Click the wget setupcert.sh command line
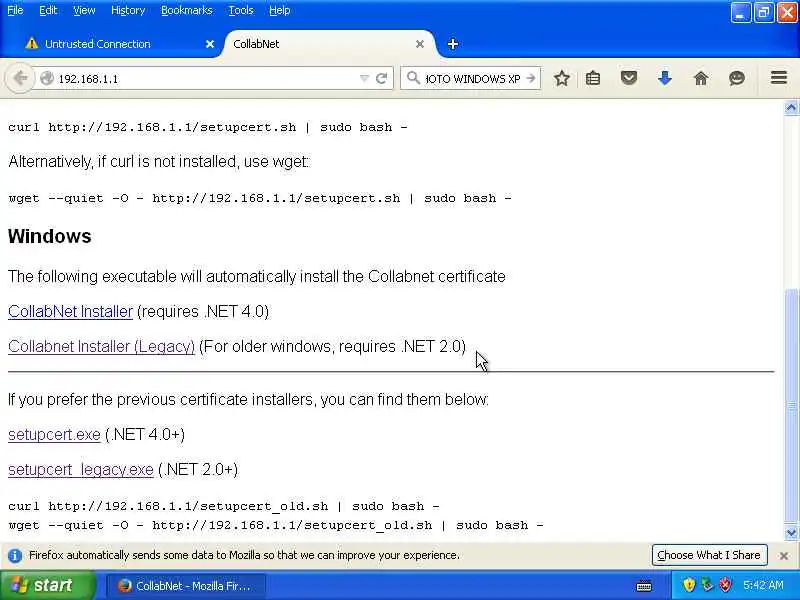Screen dimensions: 800x600 tap(260, 198)
